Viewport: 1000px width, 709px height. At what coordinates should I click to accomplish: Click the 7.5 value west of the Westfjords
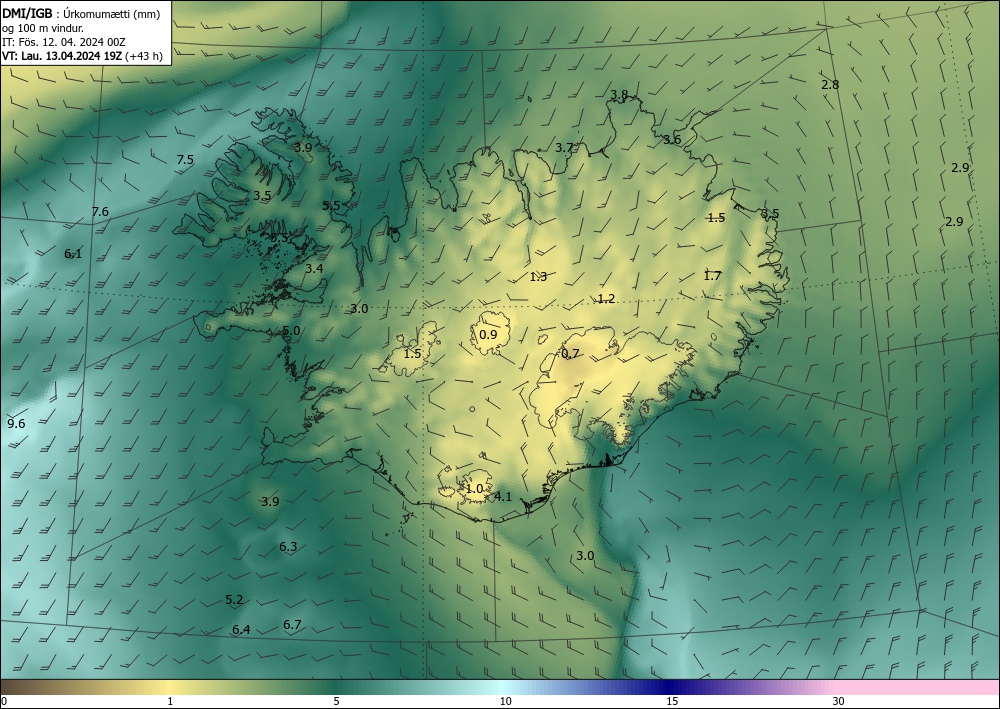(x=185, y=159)
